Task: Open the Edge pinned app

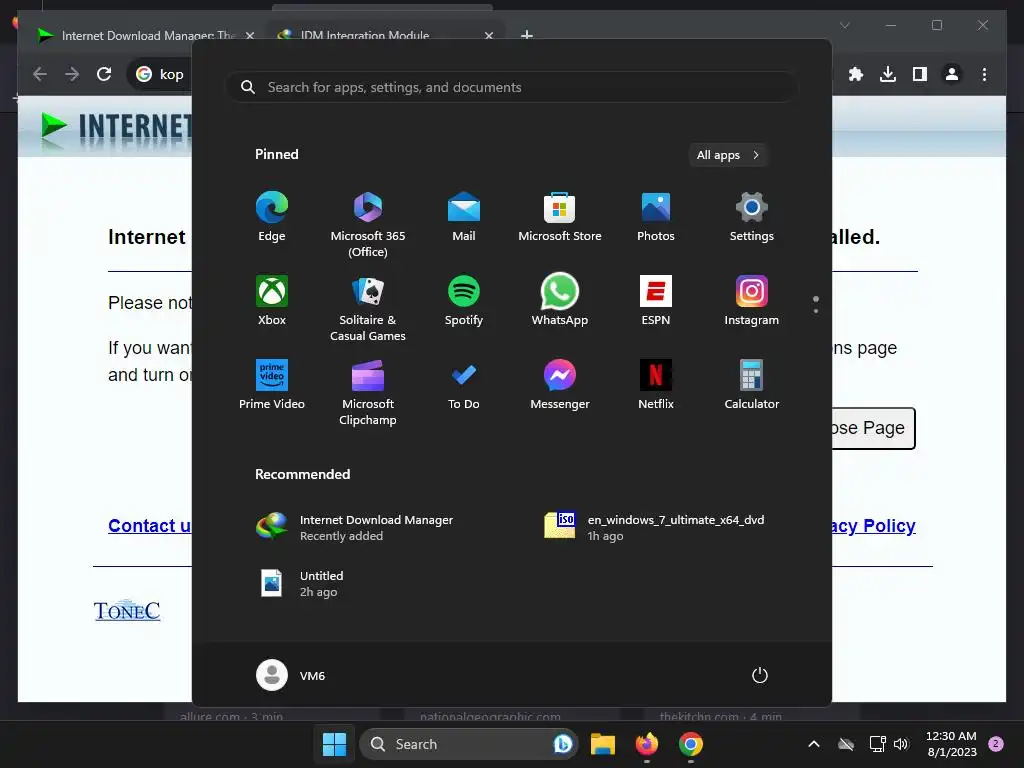Action: pos(272,218)
